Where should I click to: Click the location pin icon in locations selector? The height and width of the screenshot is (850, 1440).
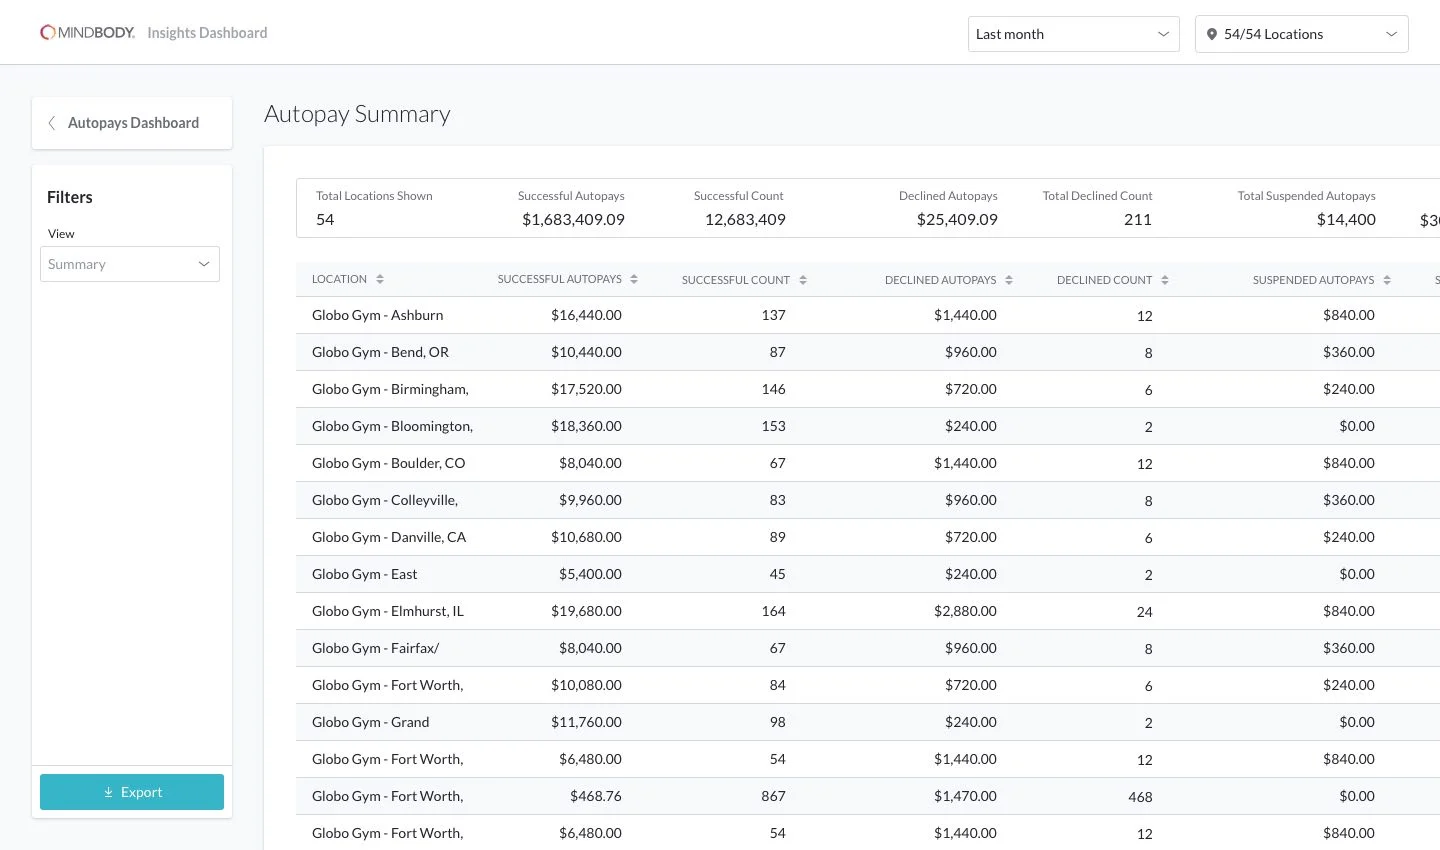[1212, 34]
